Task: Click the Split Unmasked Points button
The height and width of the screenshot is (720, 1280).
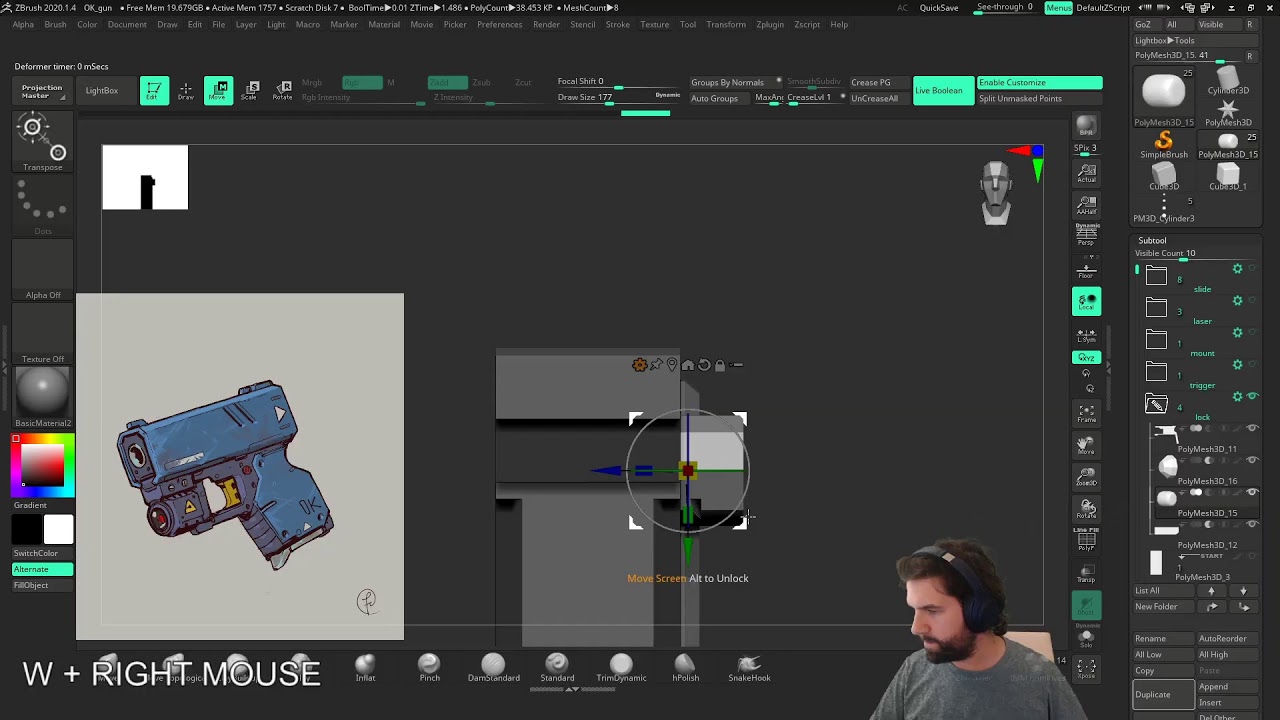Action: 1039,99
